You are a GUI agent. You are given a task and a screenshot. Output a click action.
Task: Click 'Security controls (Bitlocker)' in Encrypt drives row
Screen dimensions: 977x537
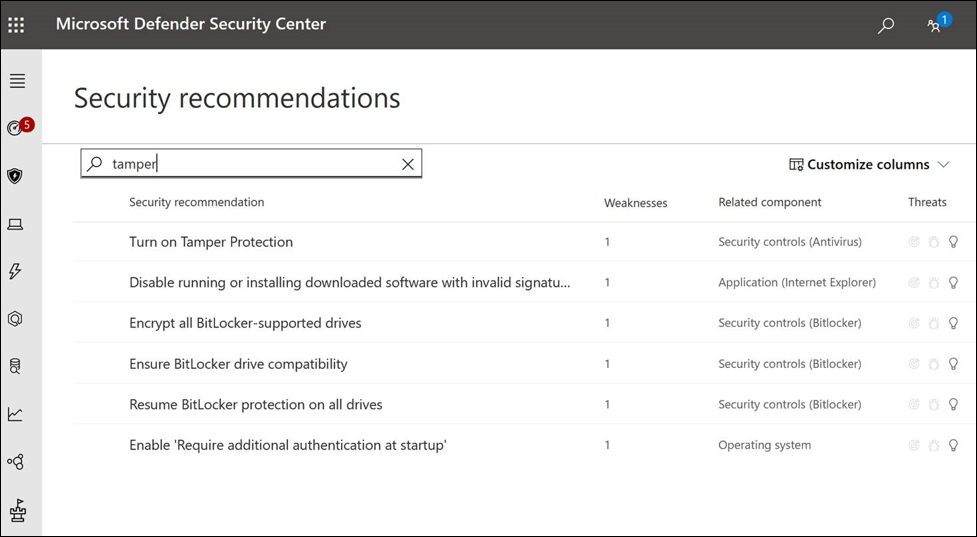point(790,323)
